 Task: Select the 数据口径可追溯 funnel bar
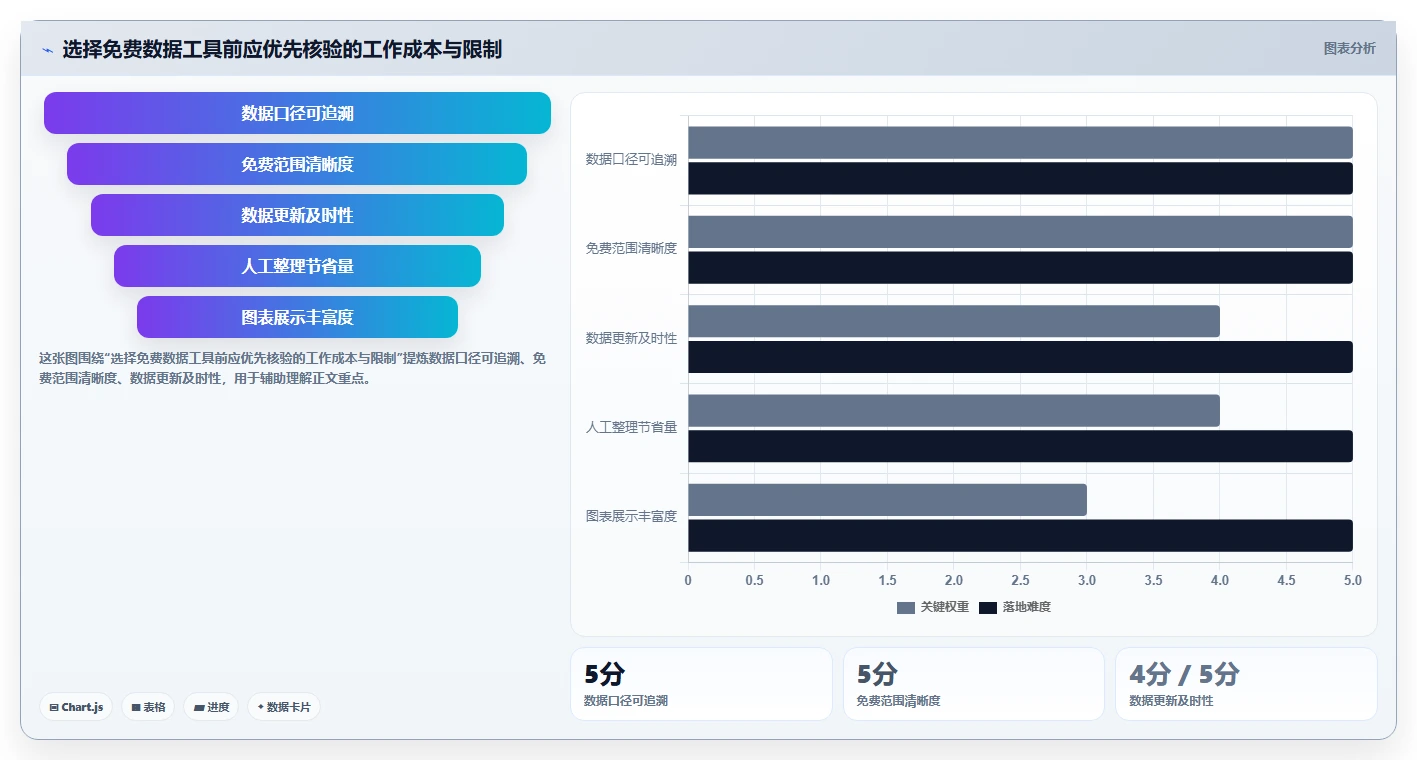[297, 113]
